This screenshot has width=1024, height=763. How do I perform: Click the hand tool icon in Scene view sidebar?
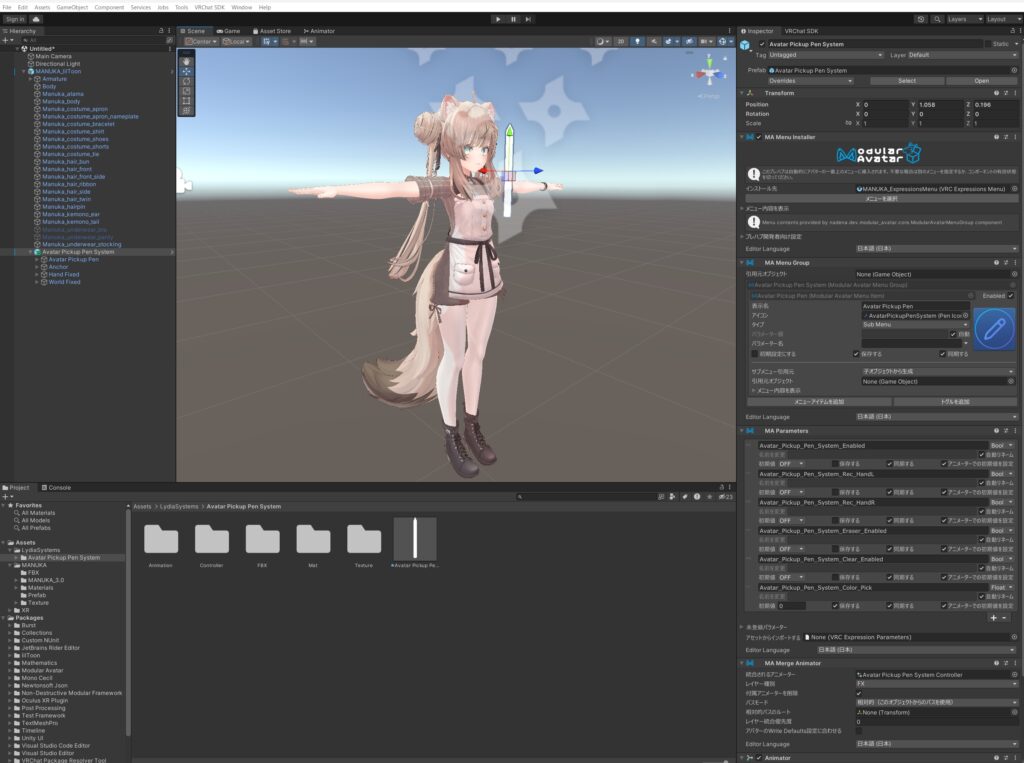[x=185, y=61]
